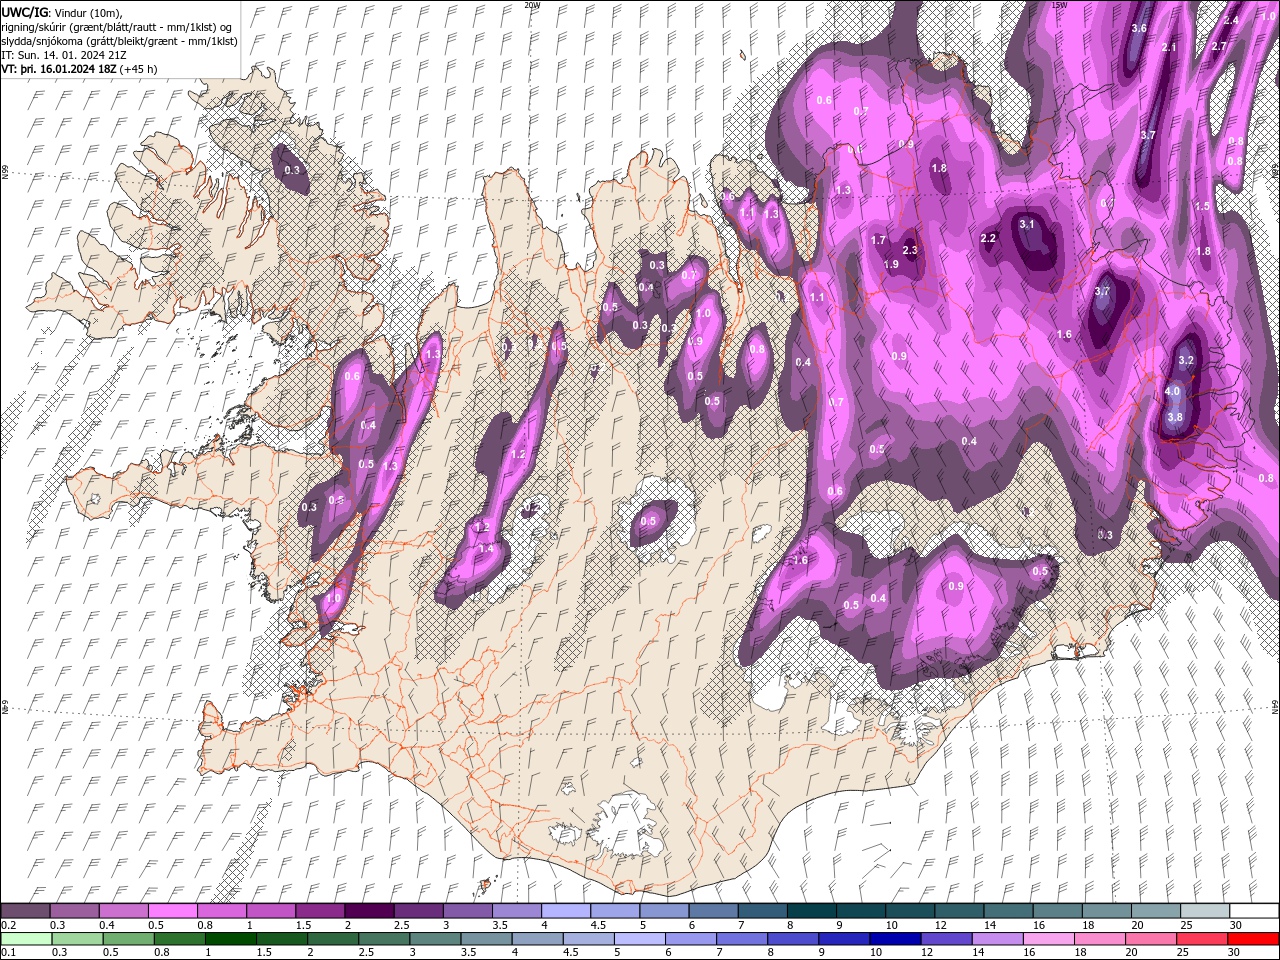Click the 2.3 precipitation value on the map

point(910,250)
